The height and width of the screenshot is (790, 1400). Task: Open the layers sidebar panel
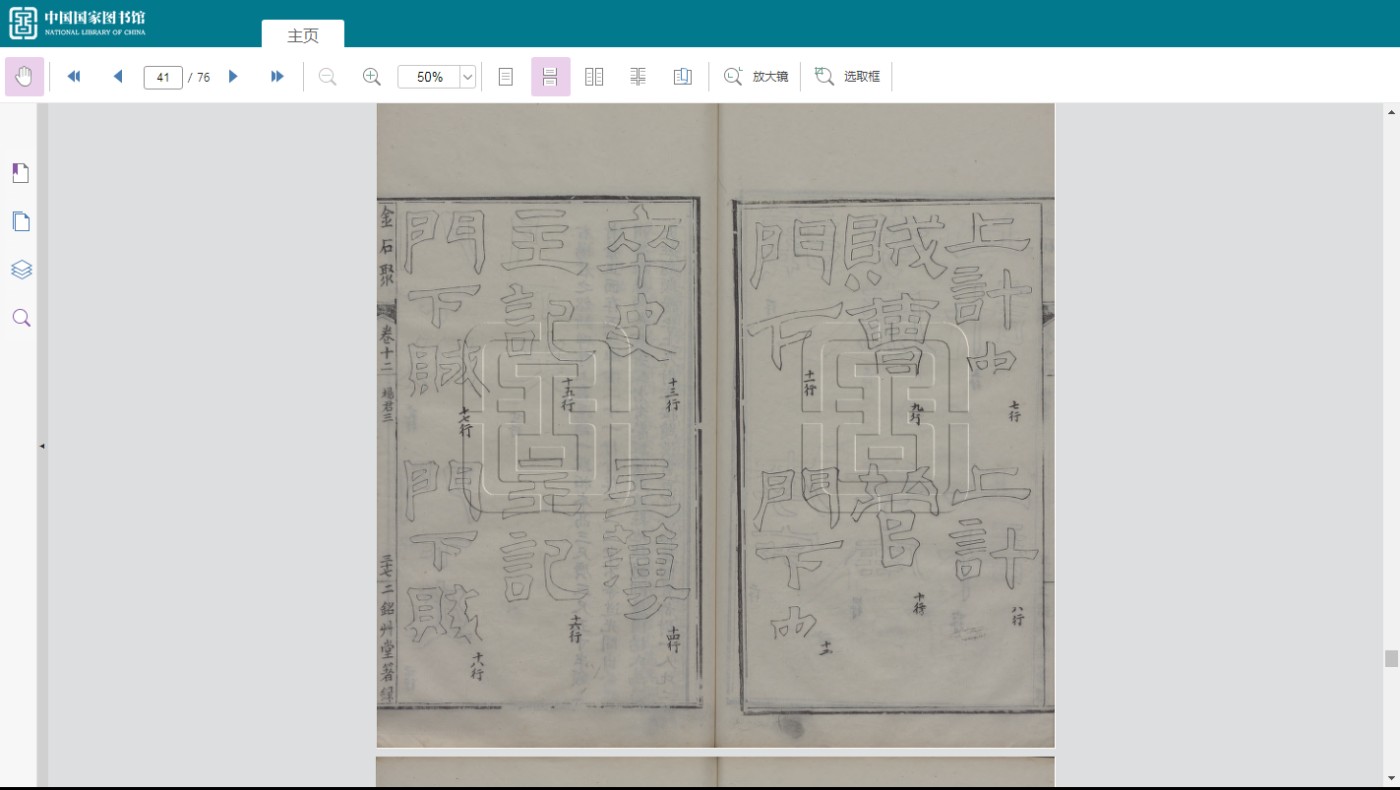pyautogui.click(x=21, y=269)
